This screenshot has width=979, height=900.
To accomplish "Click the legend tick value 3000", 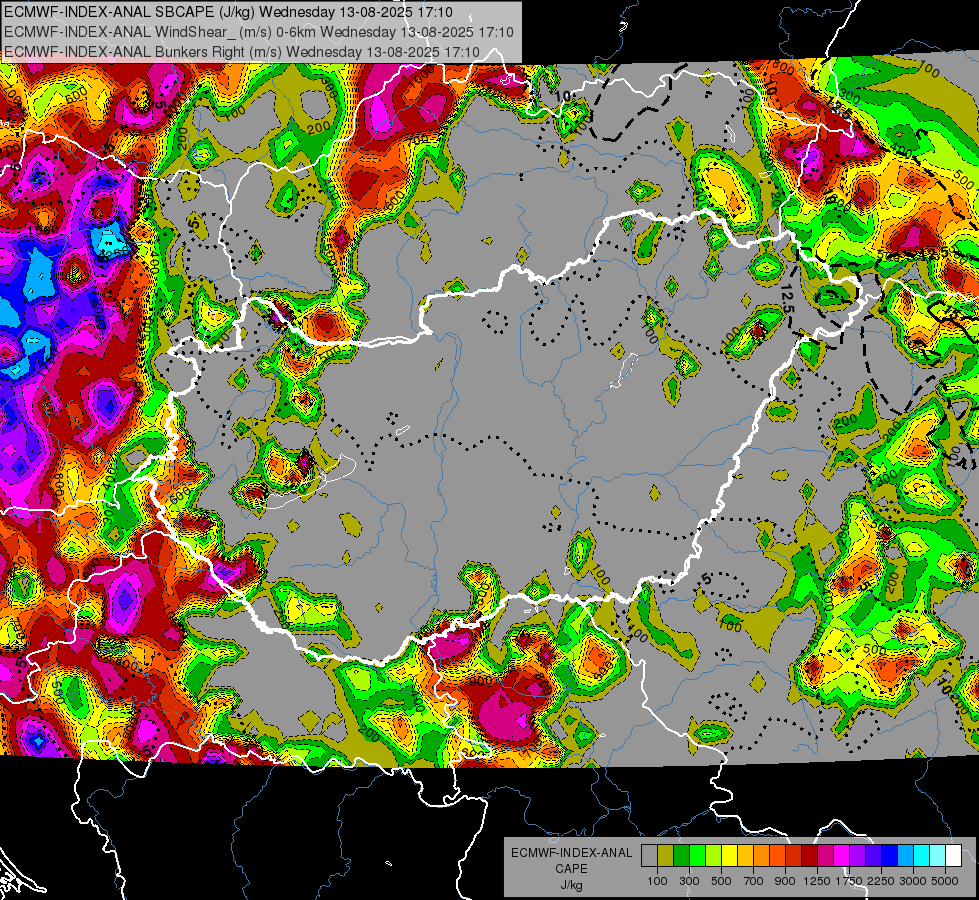I will click(x=913, y=881).
